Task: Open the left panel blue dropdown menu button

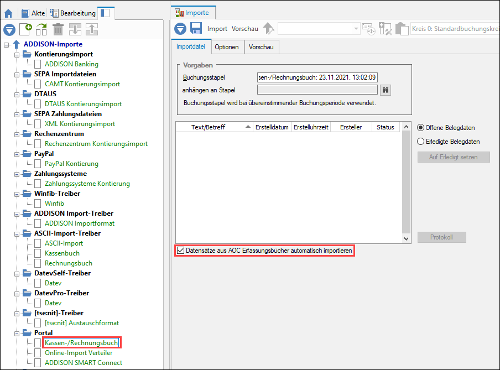Action: (x=9, y=30)
